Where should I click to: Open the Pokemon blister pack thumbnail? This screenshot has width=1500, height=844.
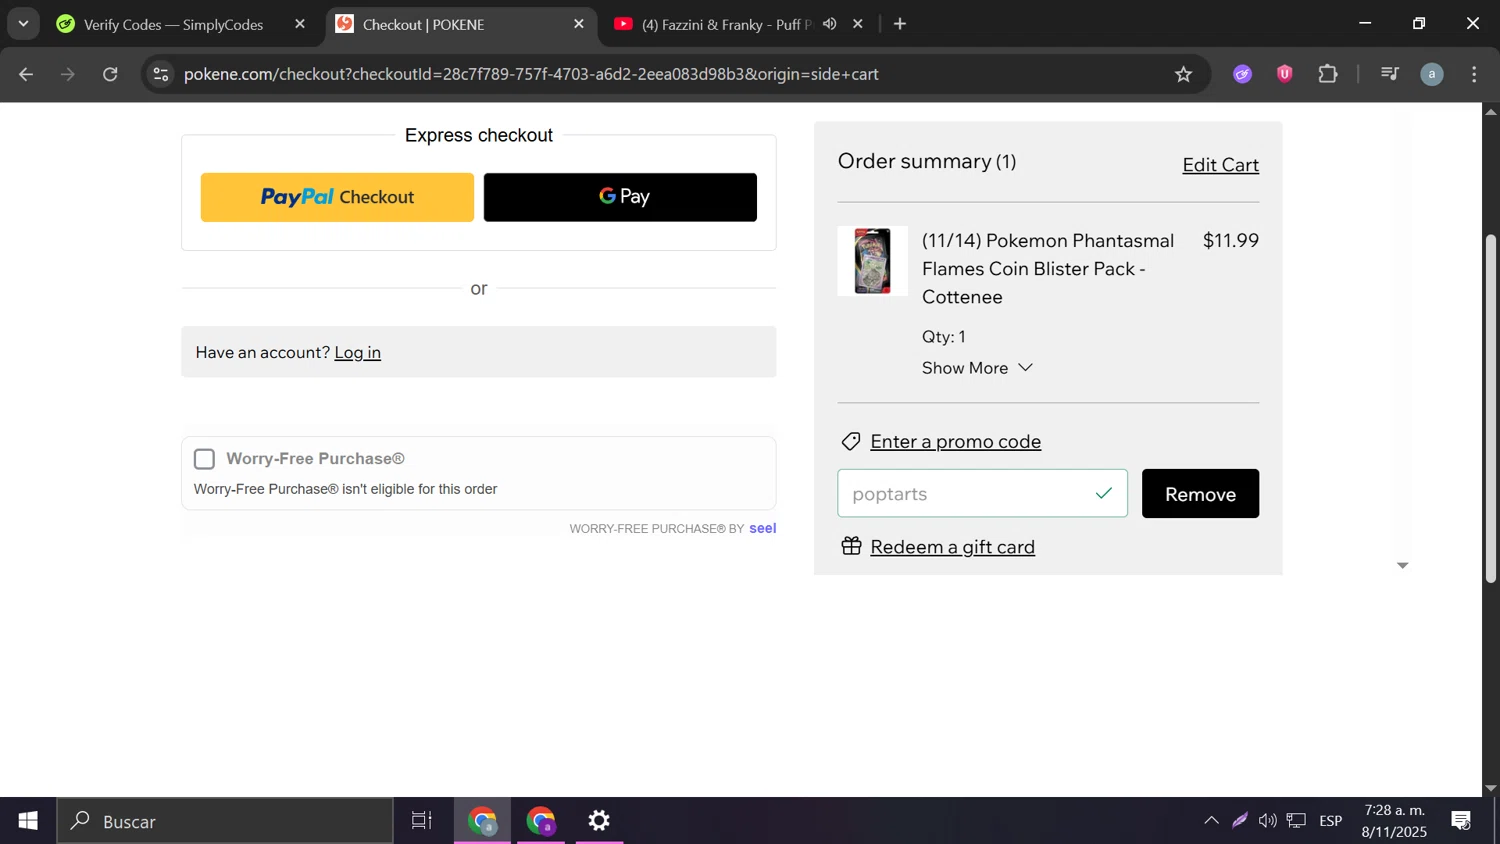pos(872,261)
